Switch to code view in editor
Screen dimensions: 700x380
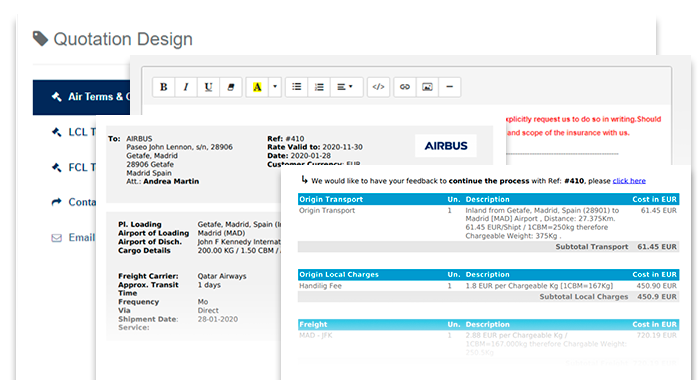click(x=378, y=87)
